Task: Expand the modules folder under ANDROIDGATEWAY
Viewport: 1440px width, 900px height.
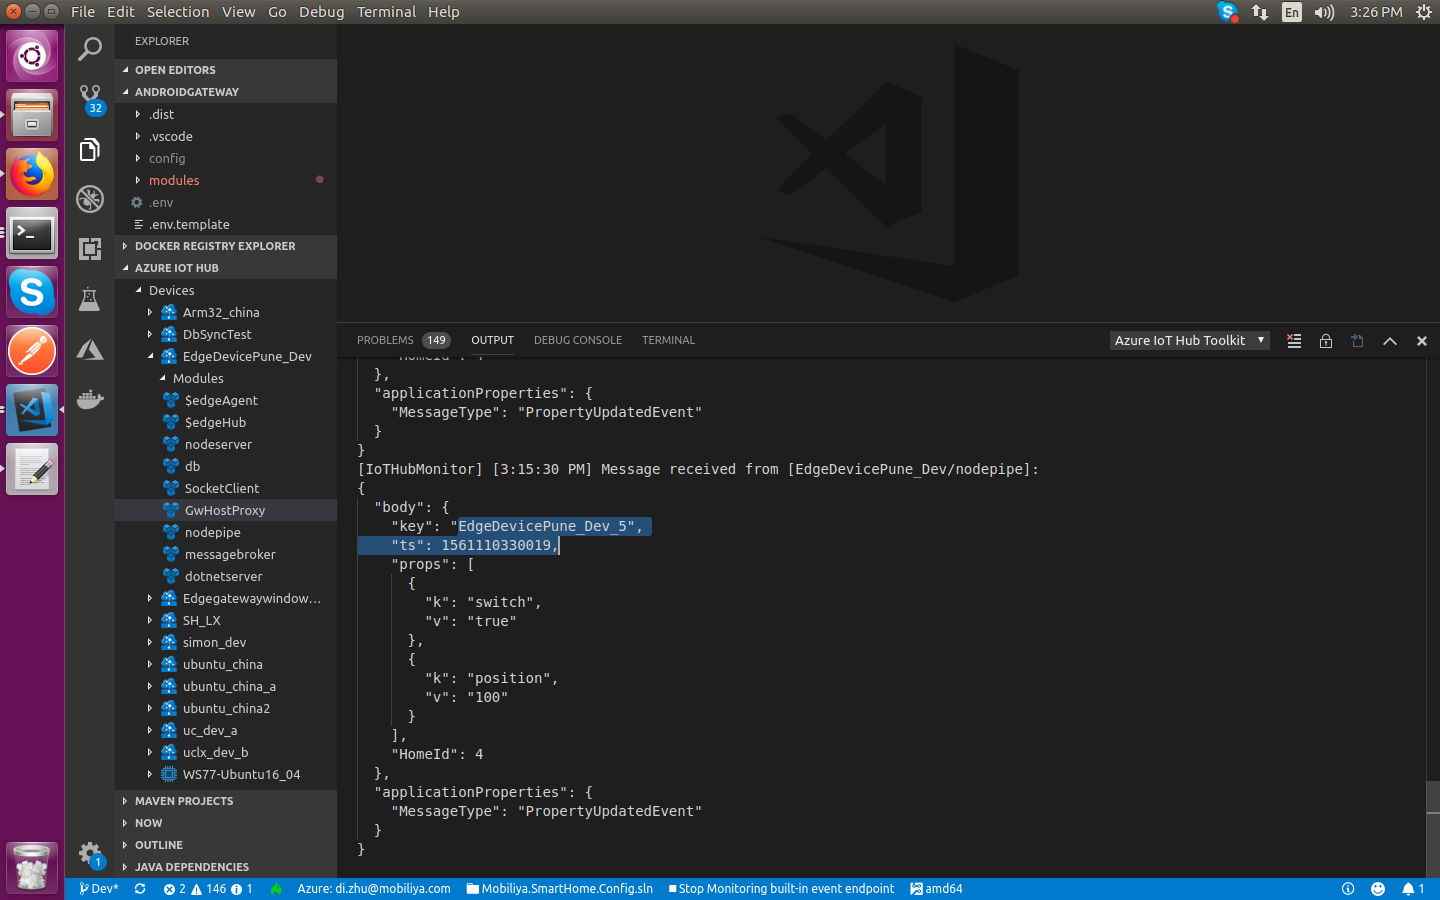Action: tap(176, 180)
